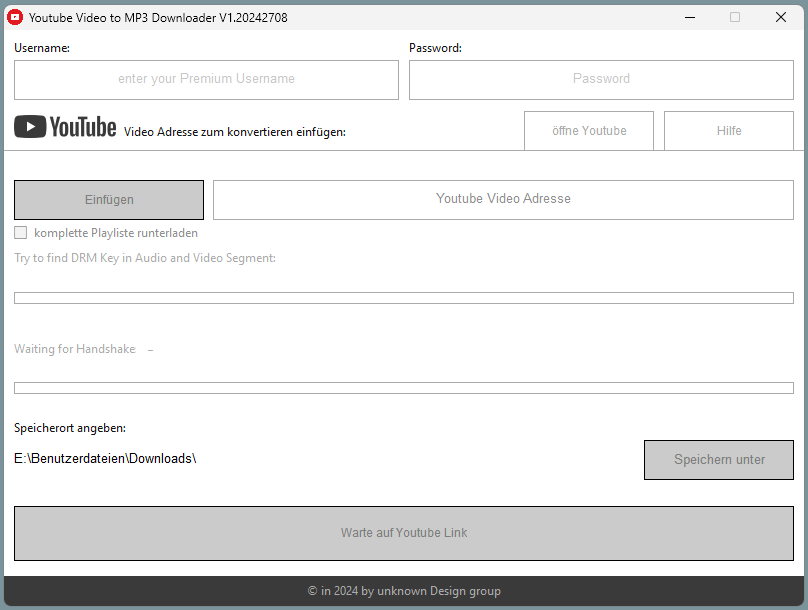The height and width of the screenshot is (610, 808).
Task: Focus the Password input field
Action: coord(601,80)
